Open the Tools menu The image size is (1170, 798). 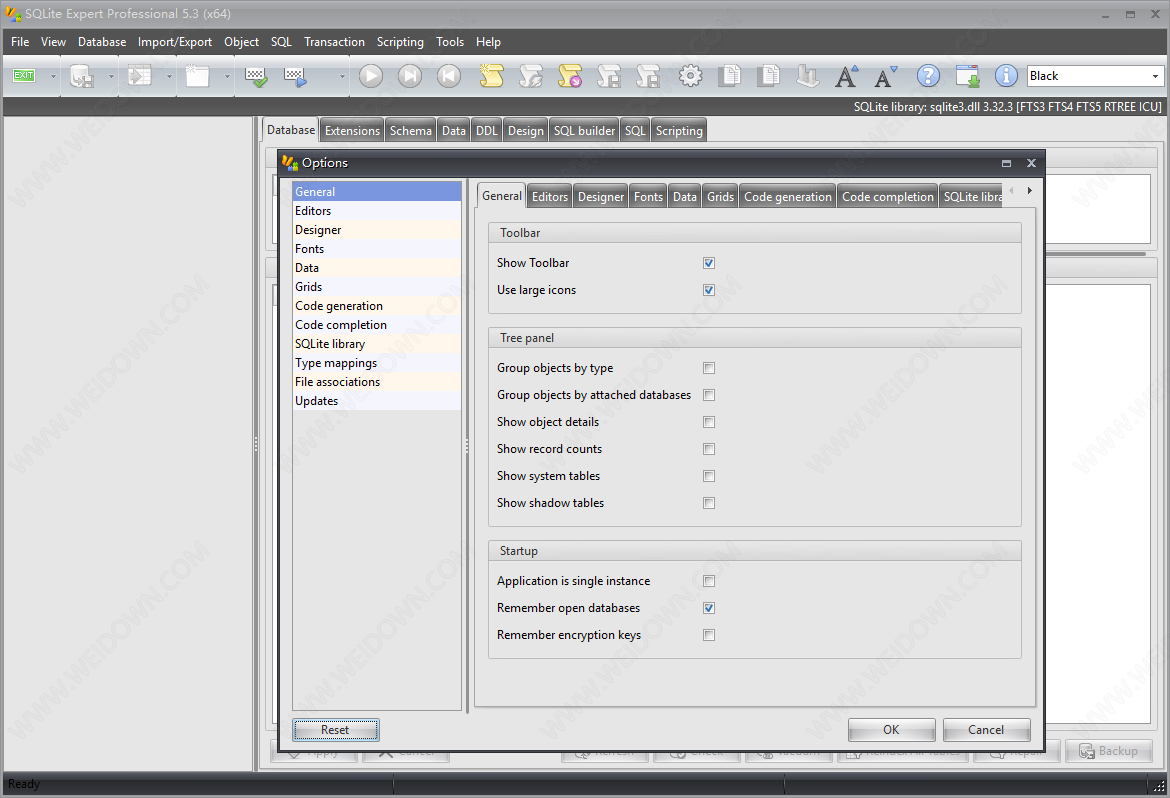(450, 42)
